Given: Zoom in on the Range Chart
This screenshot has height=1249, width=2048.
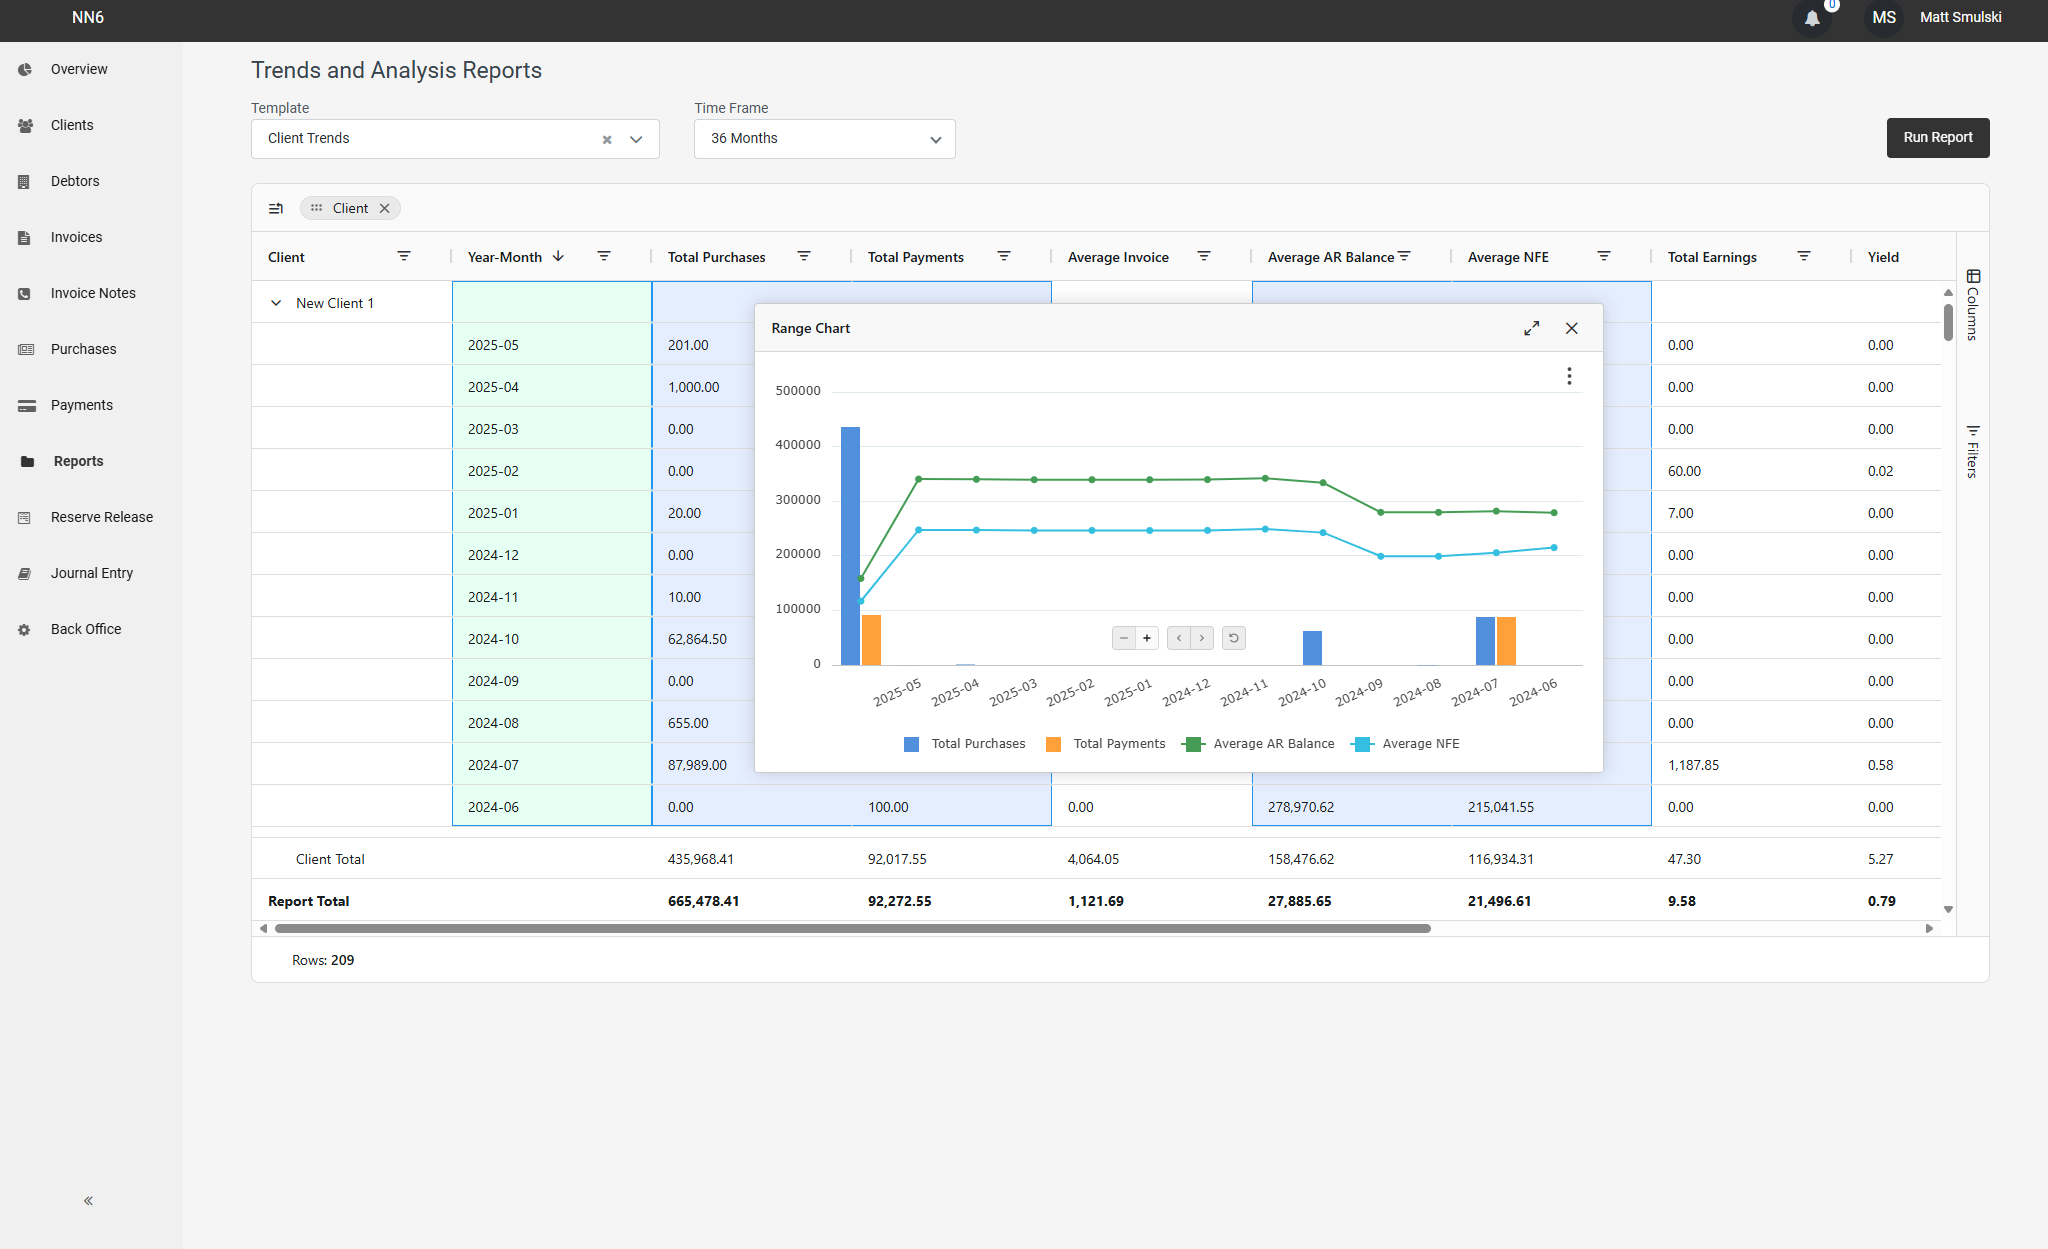Looking at the screenshot, I should (1146, 637).
